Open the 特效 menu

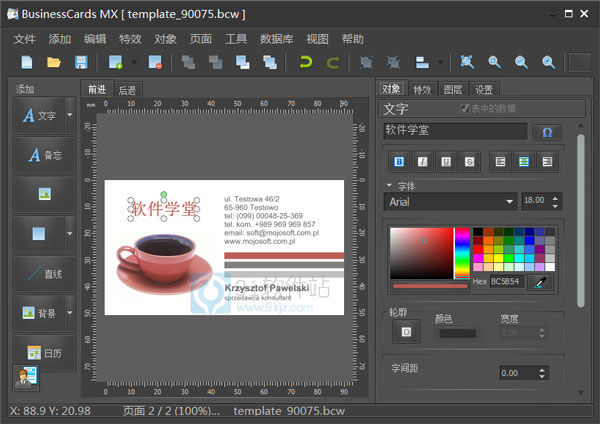[130, 39]
